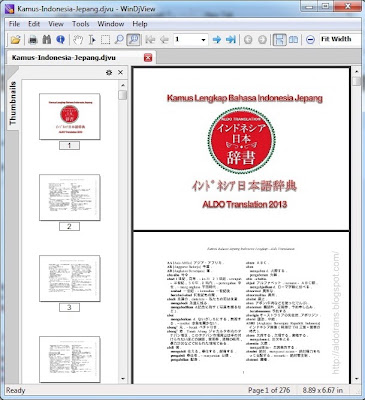This screenshot has height=400, width=365.
Task: Click the Forward view navigation button
Action: click(262, 40)
